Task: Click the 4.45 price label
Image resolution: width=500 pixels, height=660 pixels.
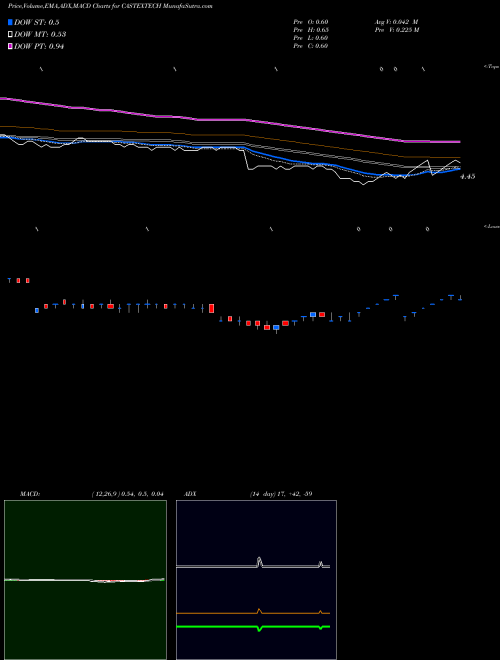Action: click(x=468, y=177)
